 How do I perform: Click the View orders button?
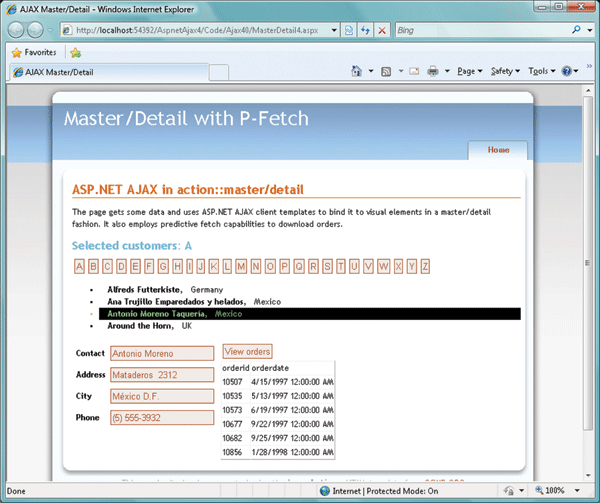pyautogui.click(x=247, y=351)
